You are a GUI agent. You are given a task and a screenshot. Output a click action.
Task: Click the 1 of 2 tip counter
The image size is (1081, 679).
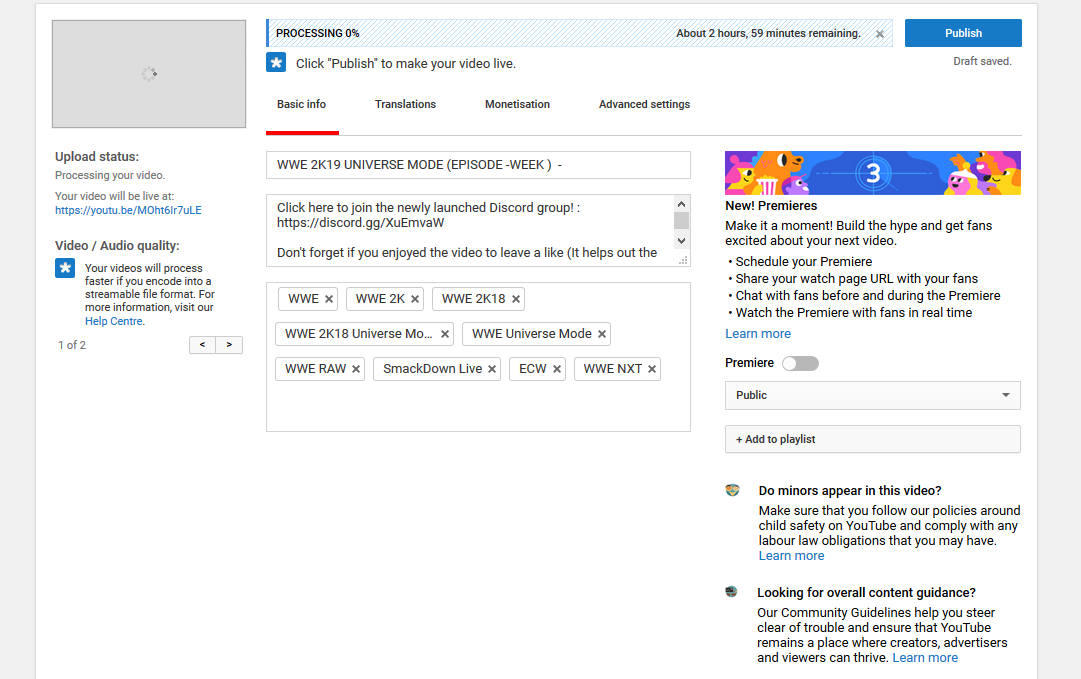72,345
